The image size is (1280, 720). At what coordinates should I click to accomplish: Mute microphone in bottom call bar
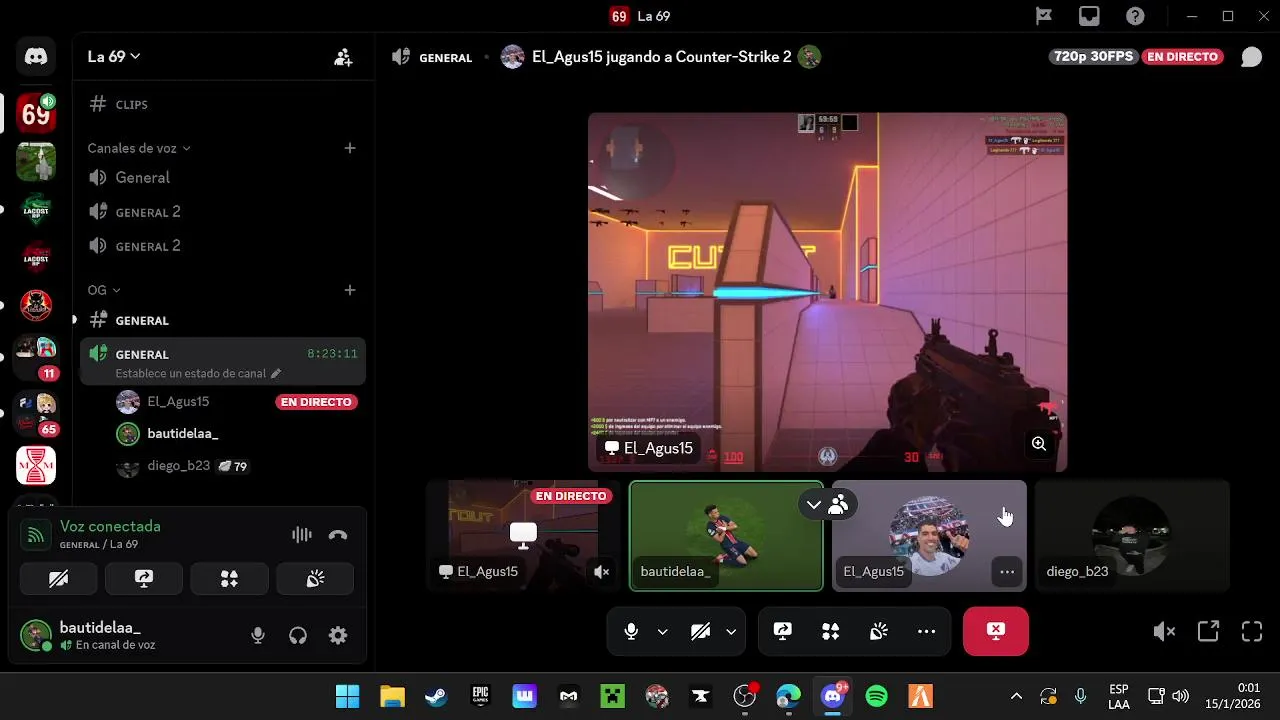(x=631, y=631)
